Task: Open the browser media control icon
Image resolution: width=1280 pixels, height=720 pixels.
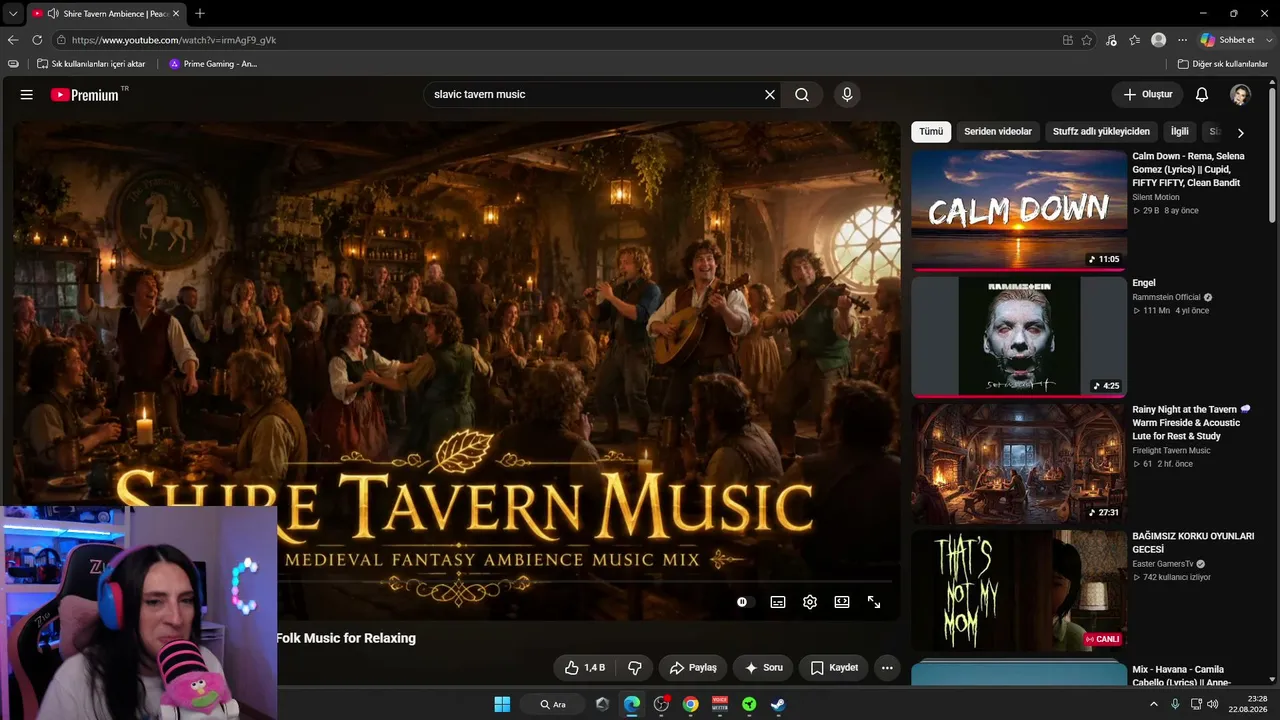Action: pos(1111,40)
